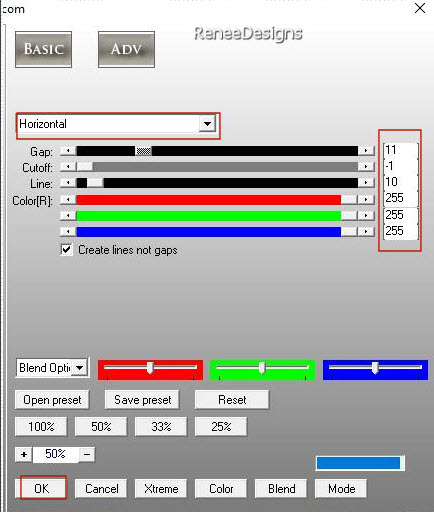
Task: Click the Color[R] red slider right arrow
Action: (x=366, y=199)
